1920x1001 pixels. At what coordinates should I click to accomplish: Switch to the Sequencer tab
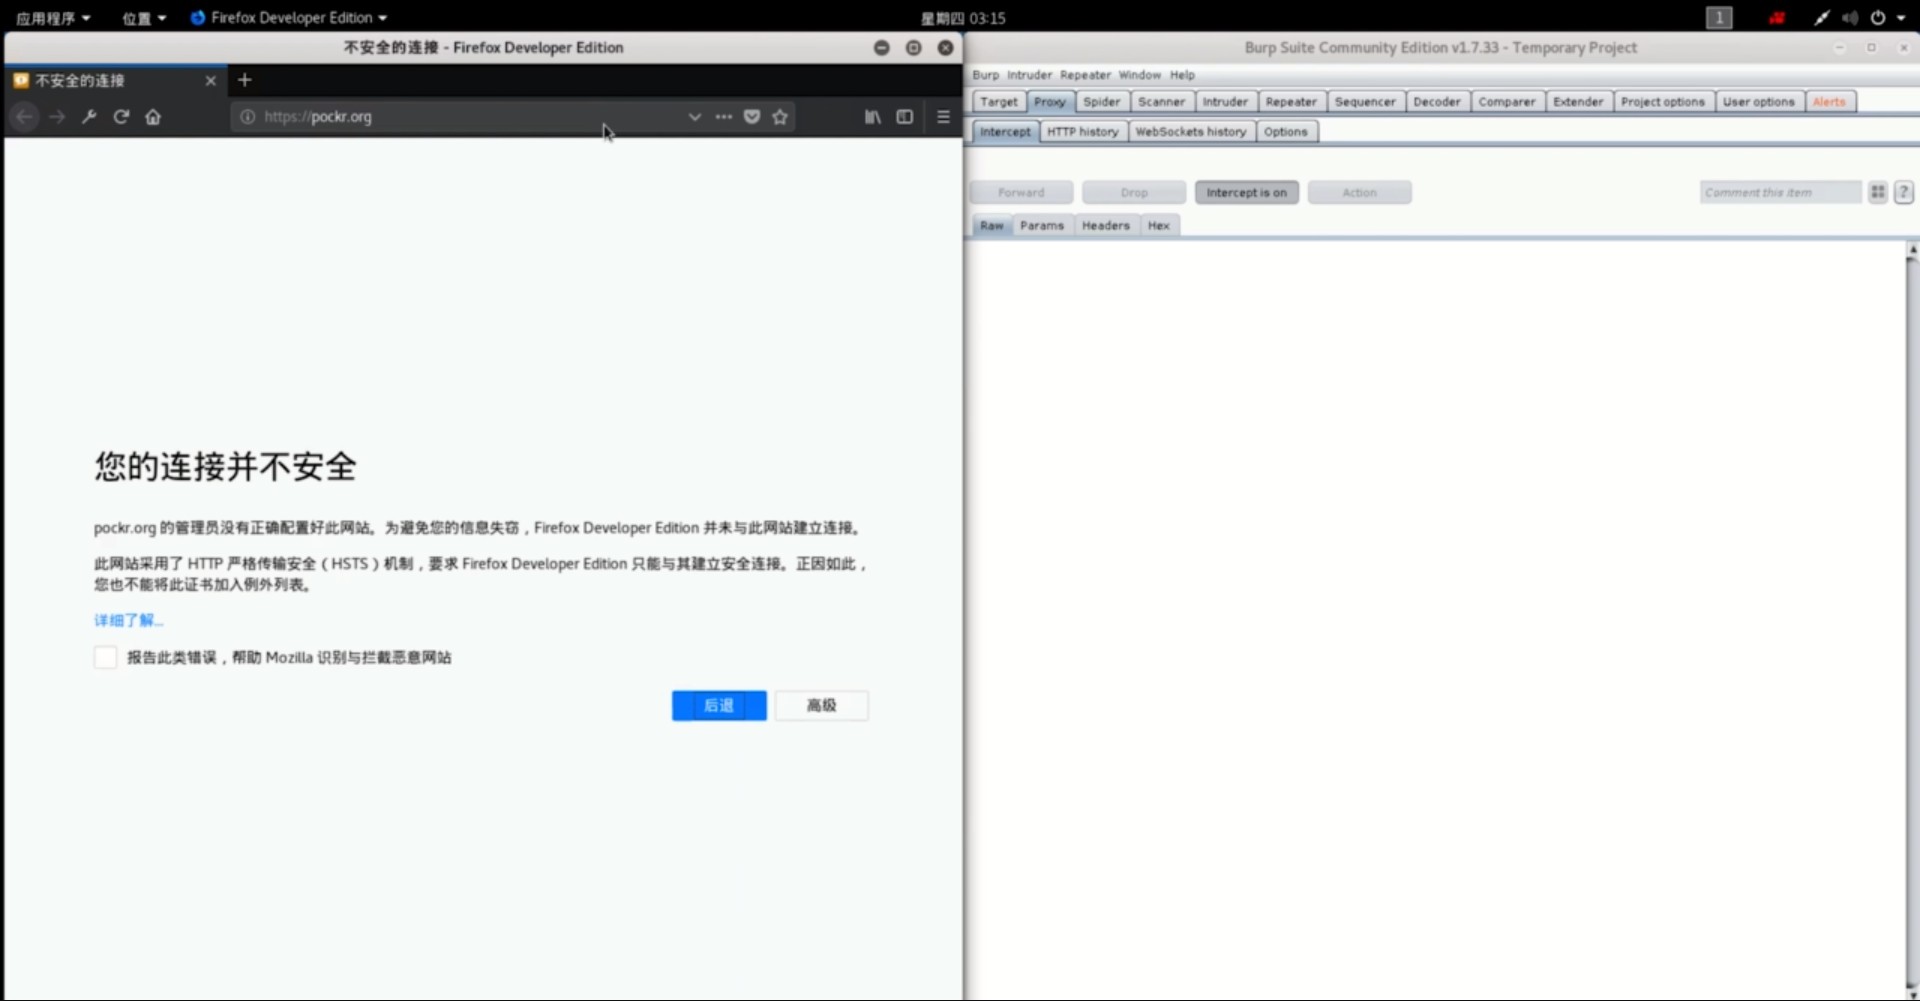pyautogui.click(x=1365, y=102)
